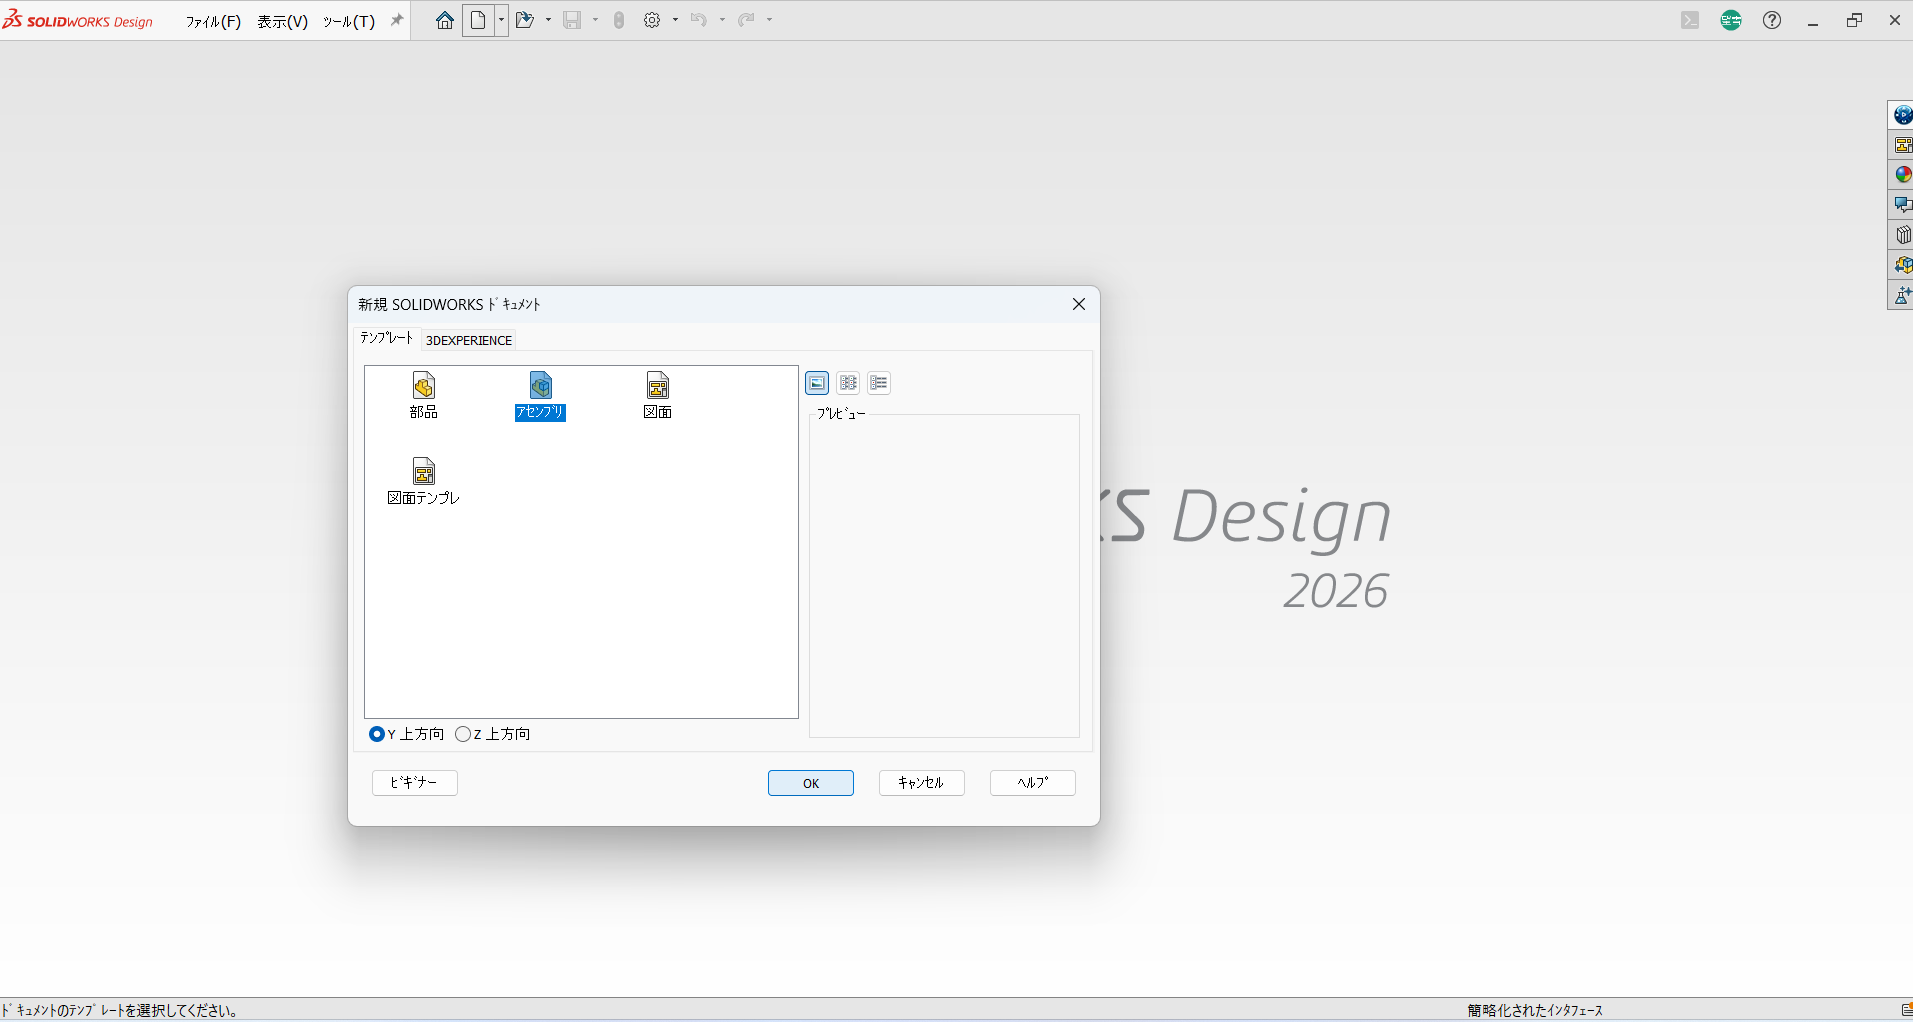Click the orange status bar corner icon
Viewport: 1913px width, 1022px height.
[x=1906, y=1010]
